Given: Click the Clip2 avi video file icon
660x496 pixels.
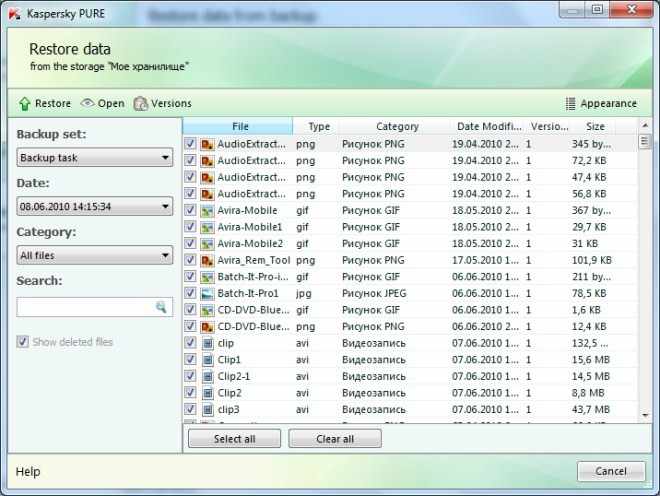Looking at the screenshot, I should coord(208,393).
